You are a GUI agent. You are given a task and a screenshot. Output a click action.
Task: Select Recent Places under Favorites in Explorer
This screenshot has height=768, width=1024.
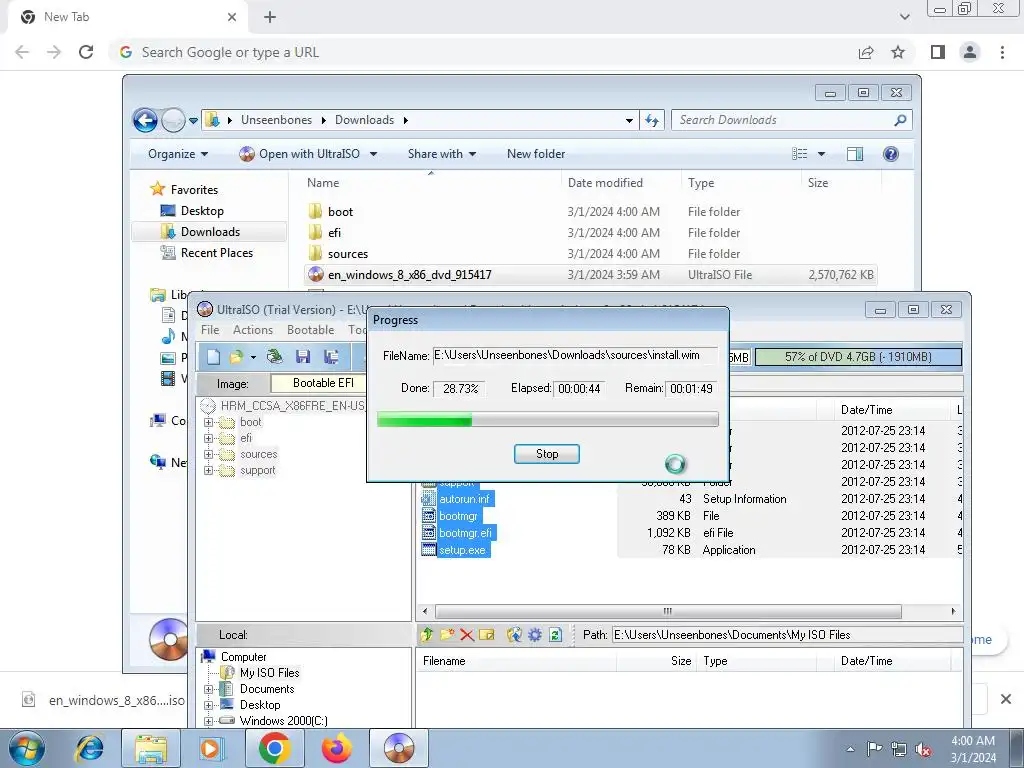[x=216, y=253]
